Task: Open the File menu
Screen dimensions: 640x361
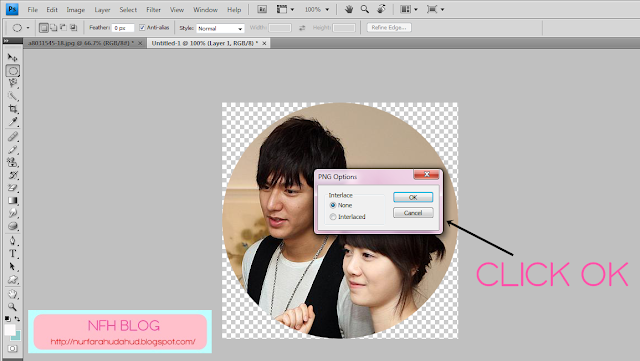Action: click(32, 9)
